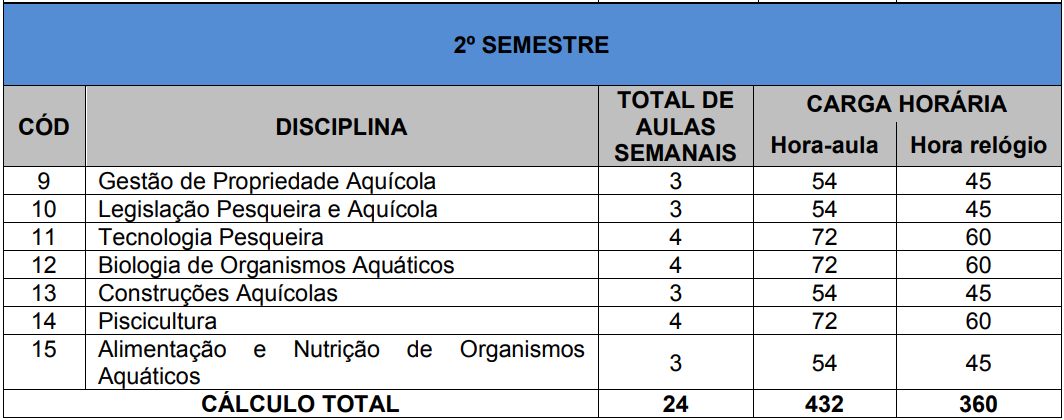The width and height of the screenshot is (1064, 420).
Task: Click the "2º SEMESTRE" table title
Action: point(531,45)
